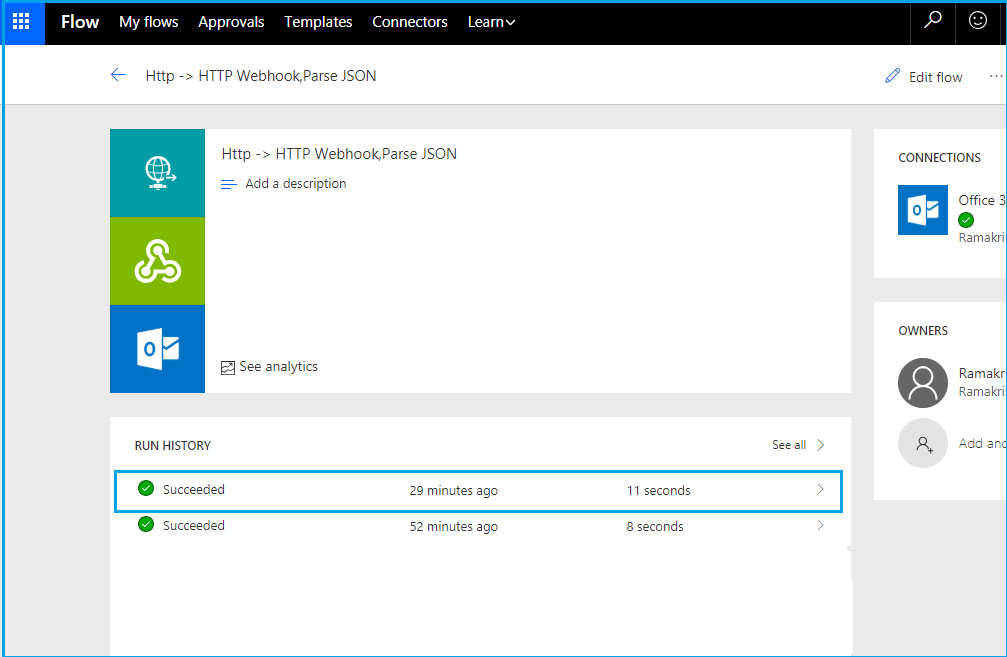
Task: Click the CONNECTIONS heading
Action: pos(939,158)
